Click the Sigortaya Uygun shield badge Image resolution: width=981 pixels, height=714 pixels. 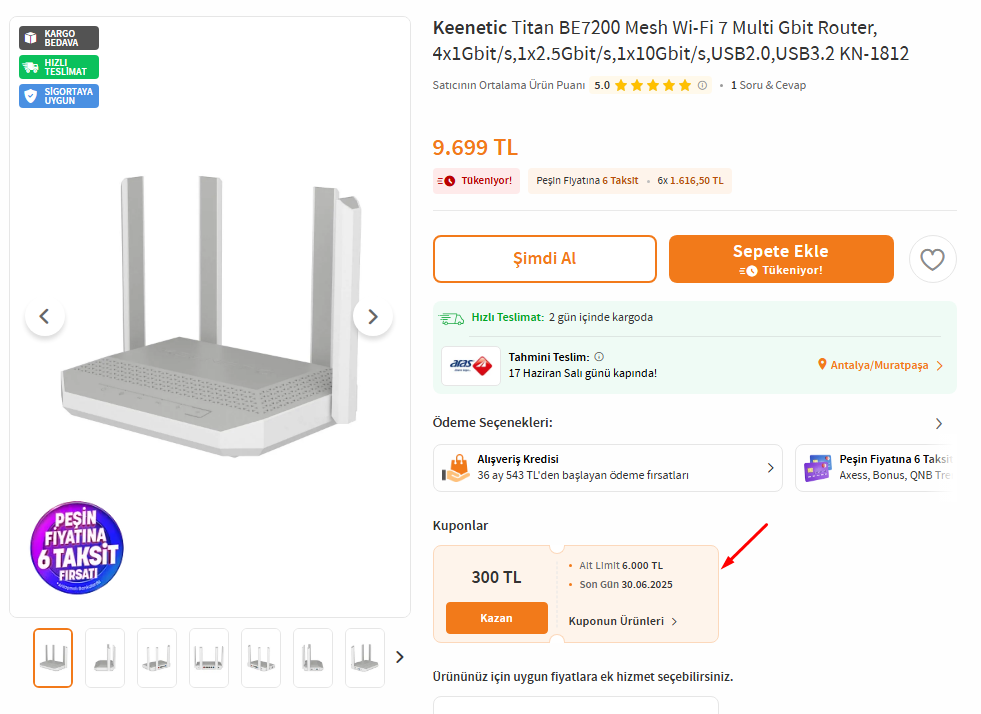tap(59, 96)
